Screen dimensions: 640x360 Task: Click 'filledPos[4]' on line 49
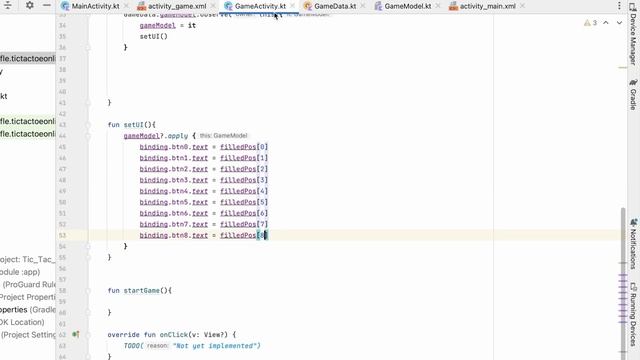pyautogui.click(x=244, y=191)
